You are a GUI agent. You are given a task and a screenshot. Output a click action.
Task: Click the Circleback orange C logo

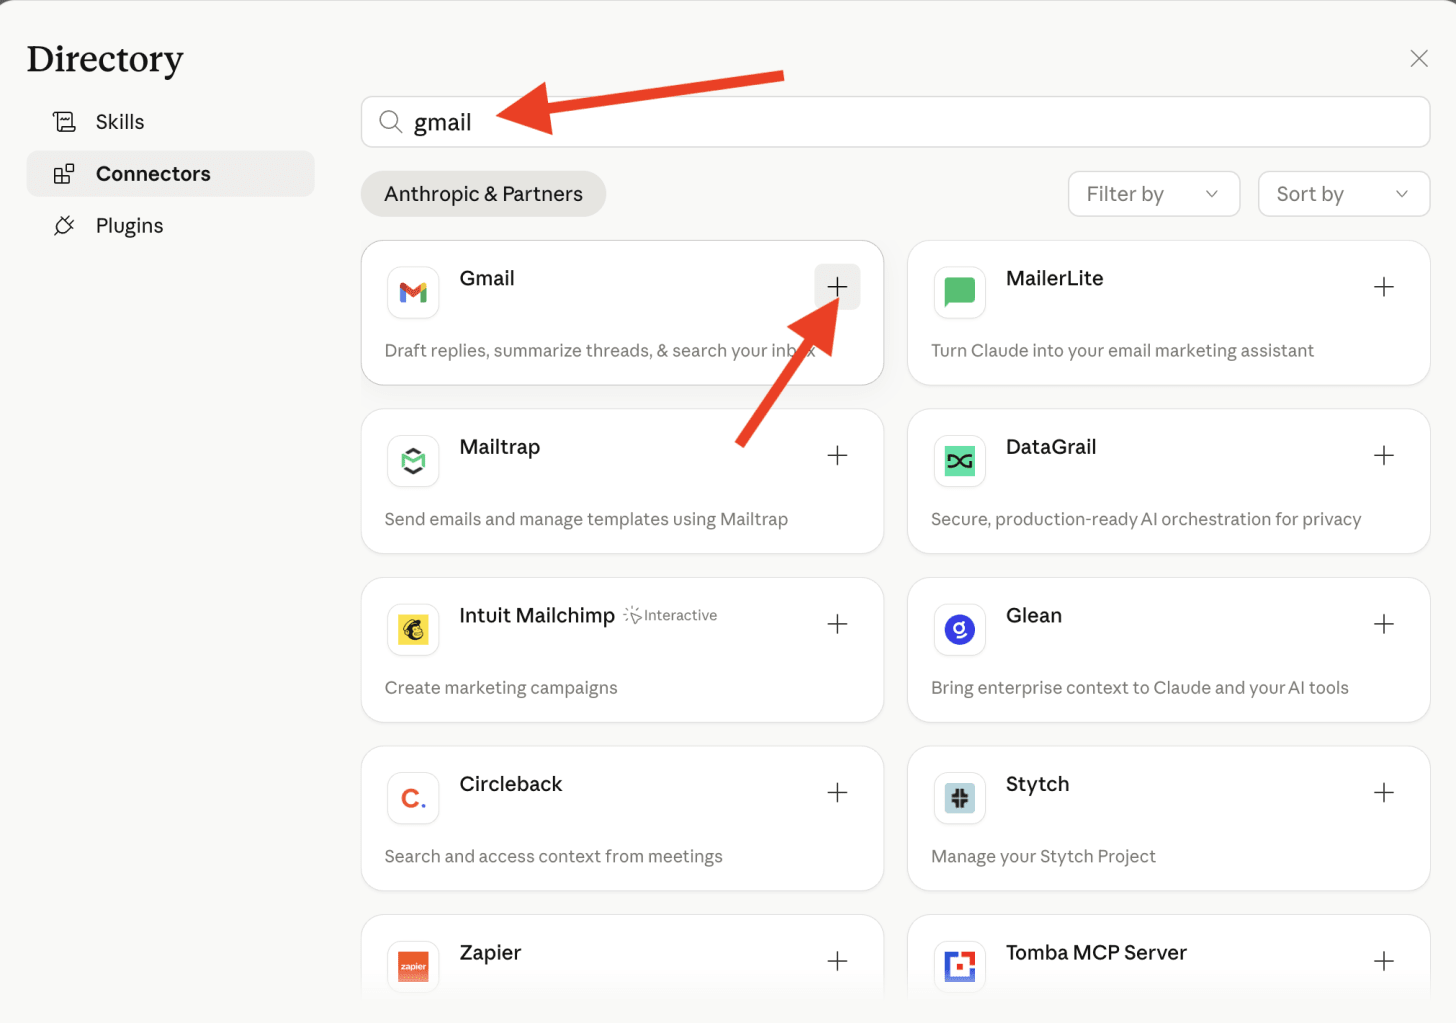tap(413, 798)
